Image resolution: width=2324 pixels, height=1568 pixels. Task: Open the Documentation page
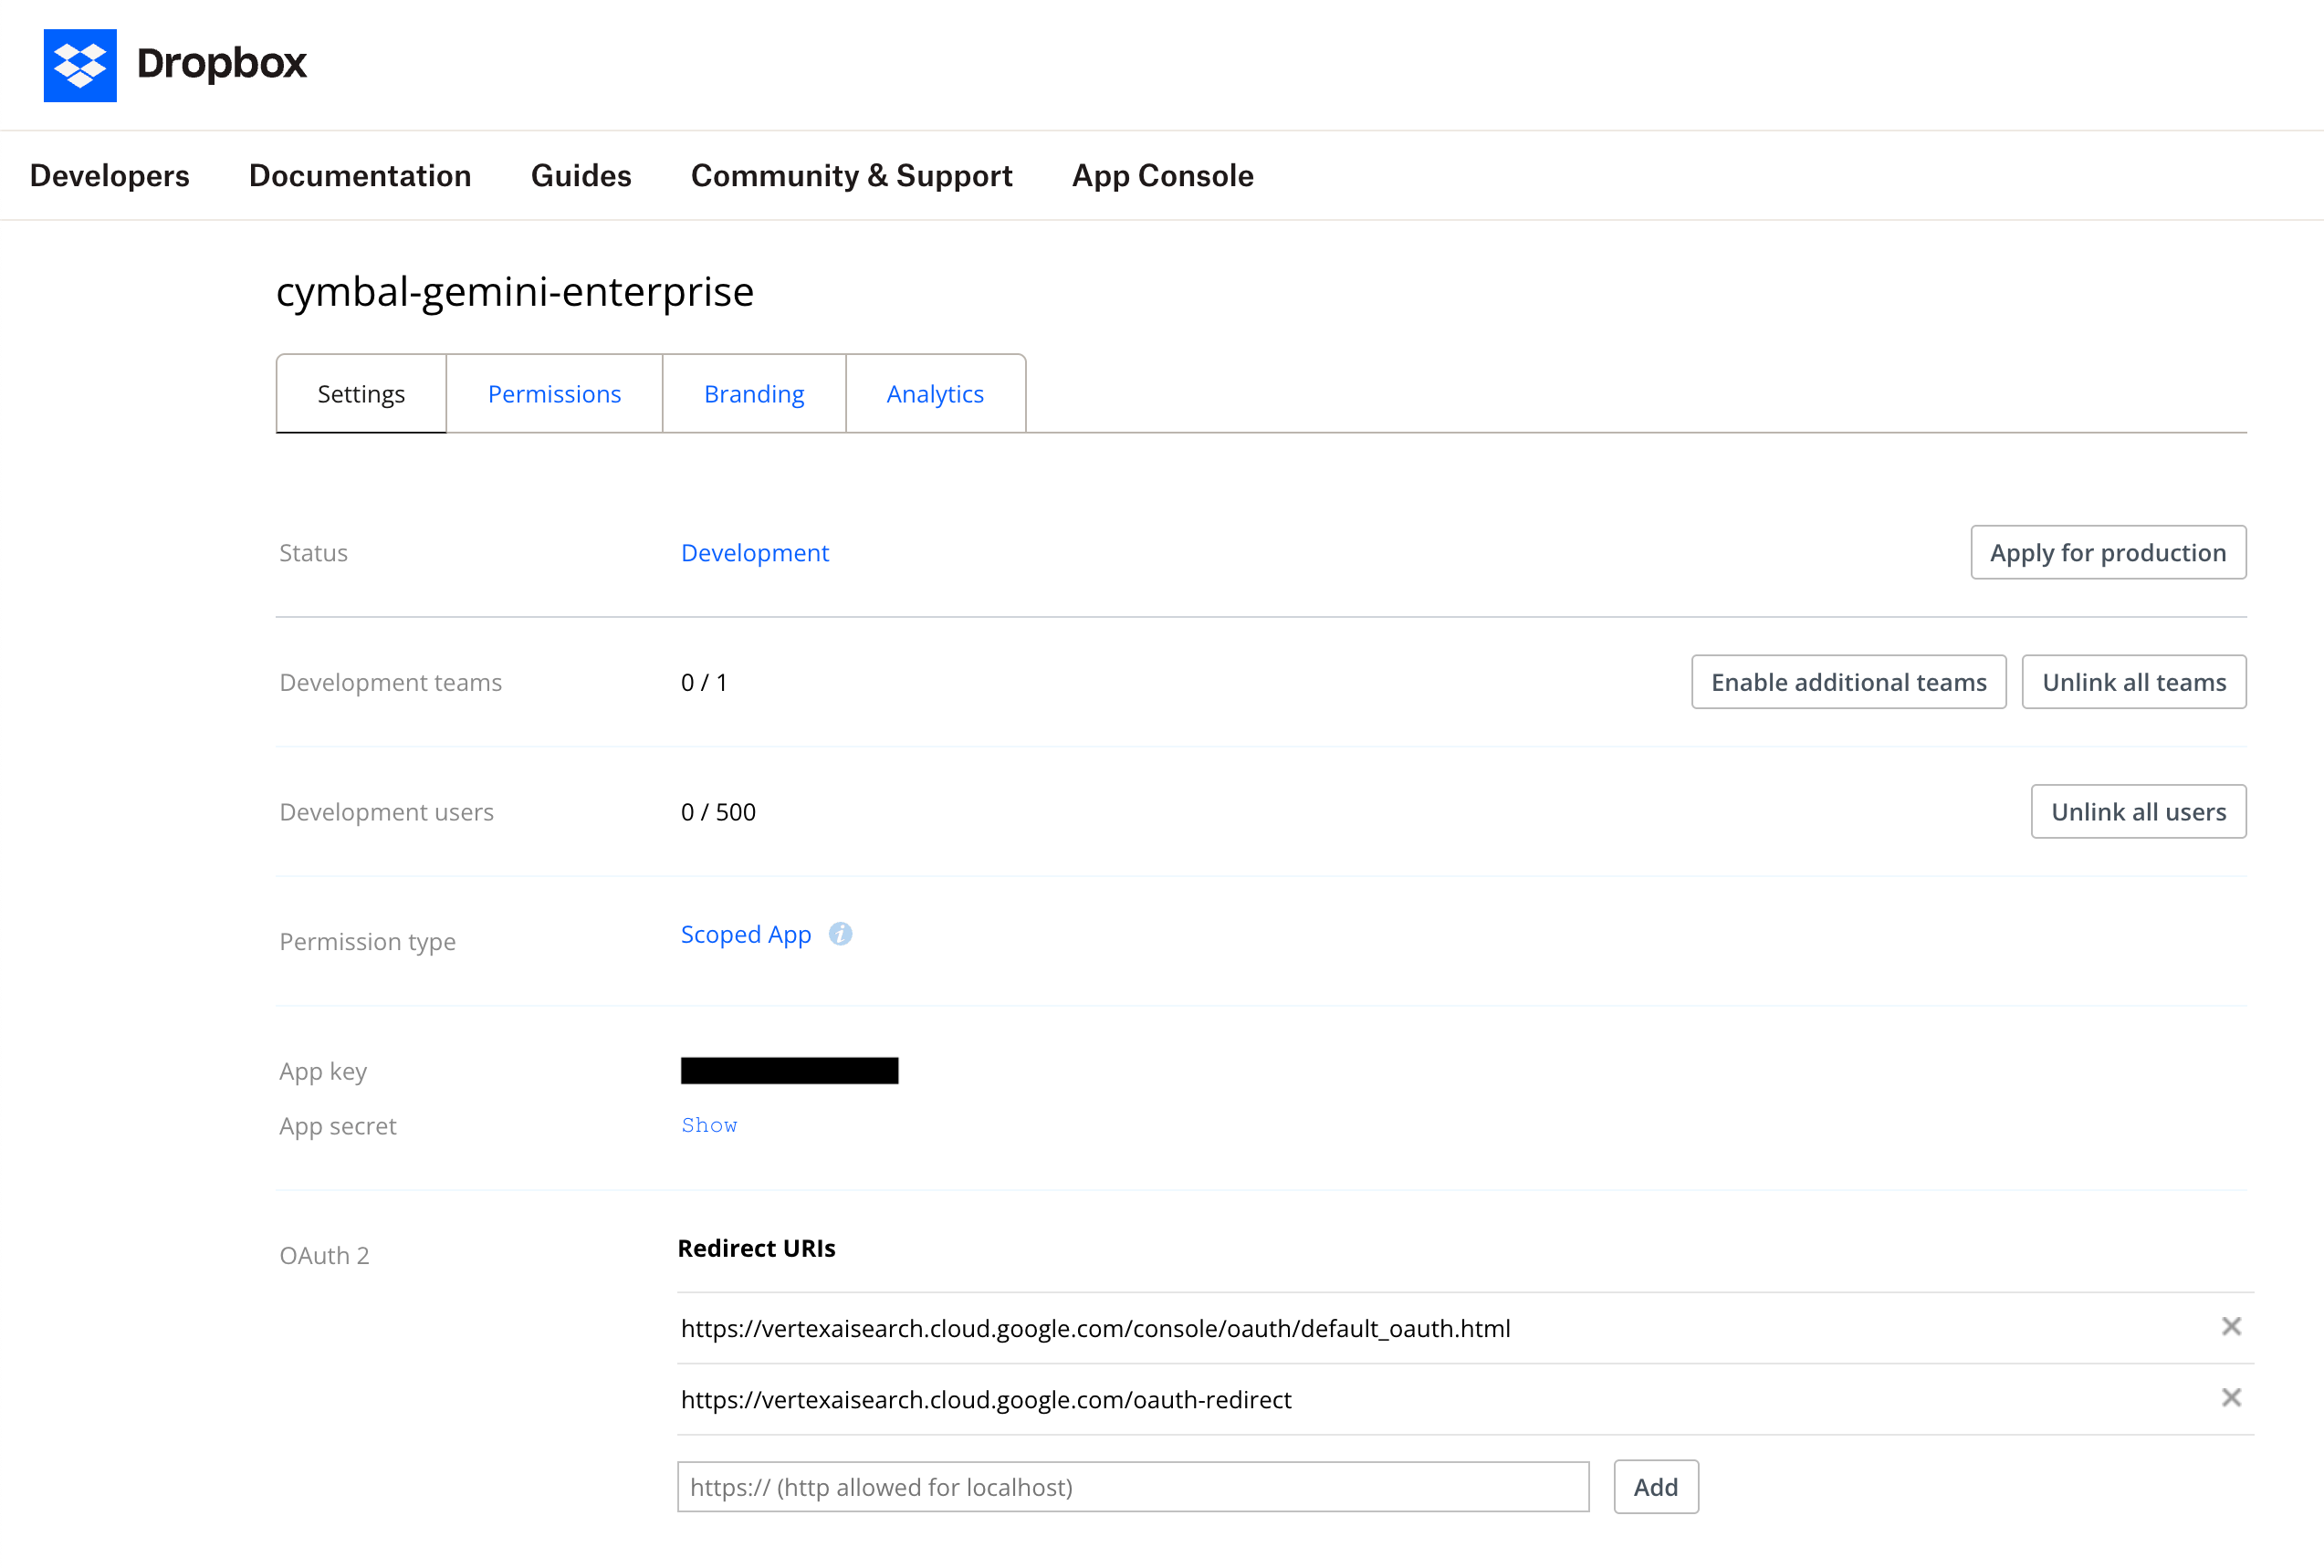(361, 175)
